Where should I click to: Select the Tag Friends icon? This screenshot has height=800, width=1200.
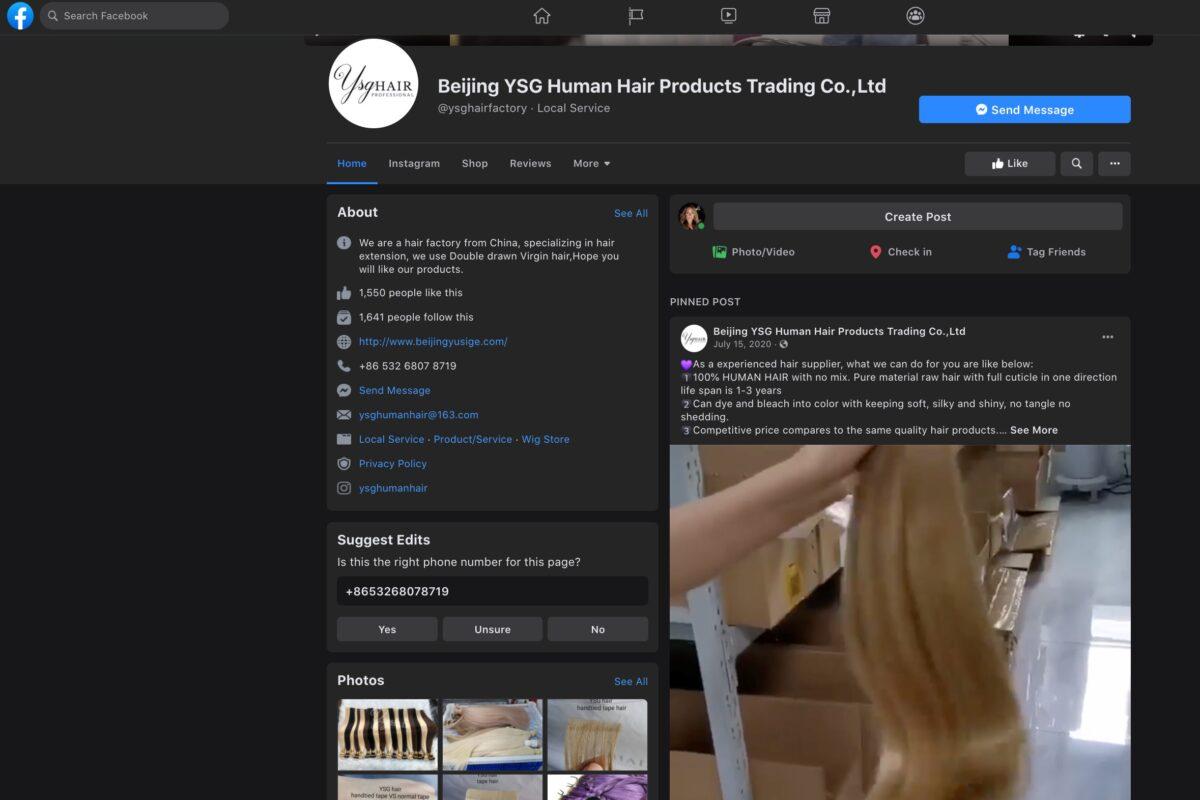(1013, 252)
